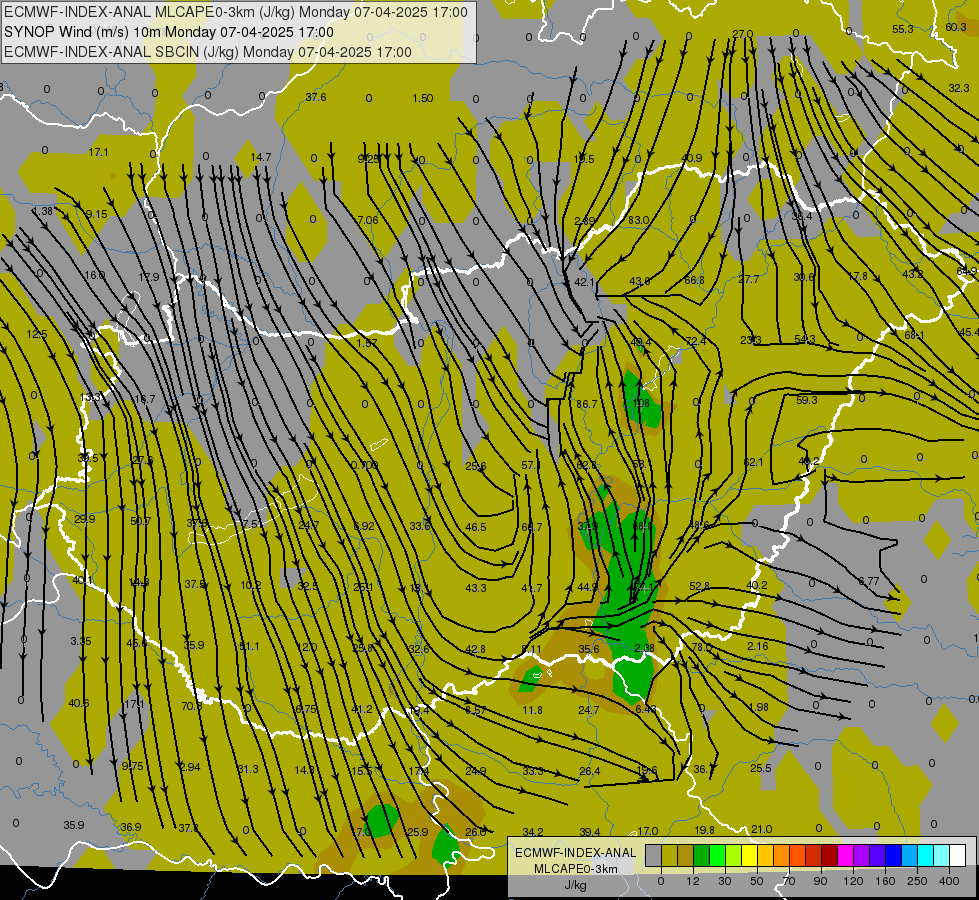Select the magenta legend swatch
This screenshot has width=979, height=900.
[845, 855]
